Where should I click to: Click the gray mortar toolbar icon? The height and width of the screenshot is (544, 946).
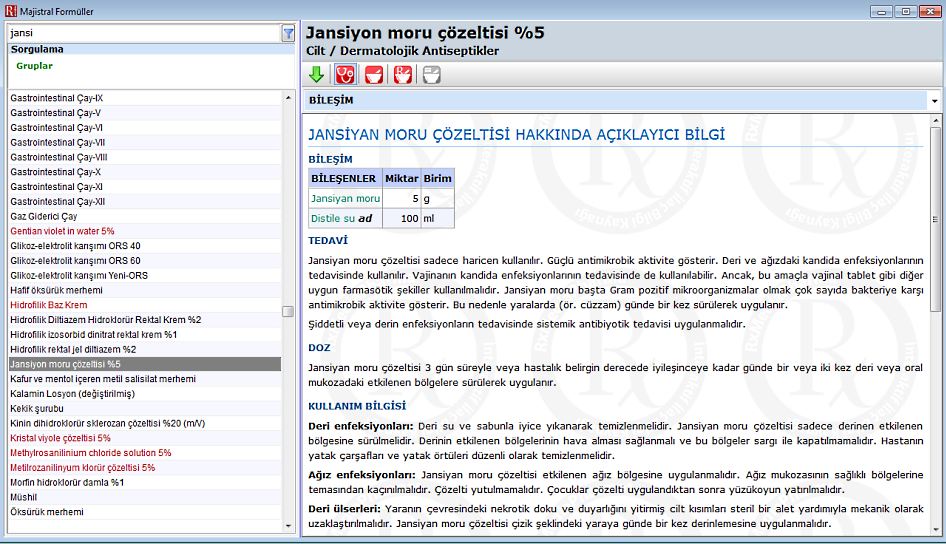point(431,75)
